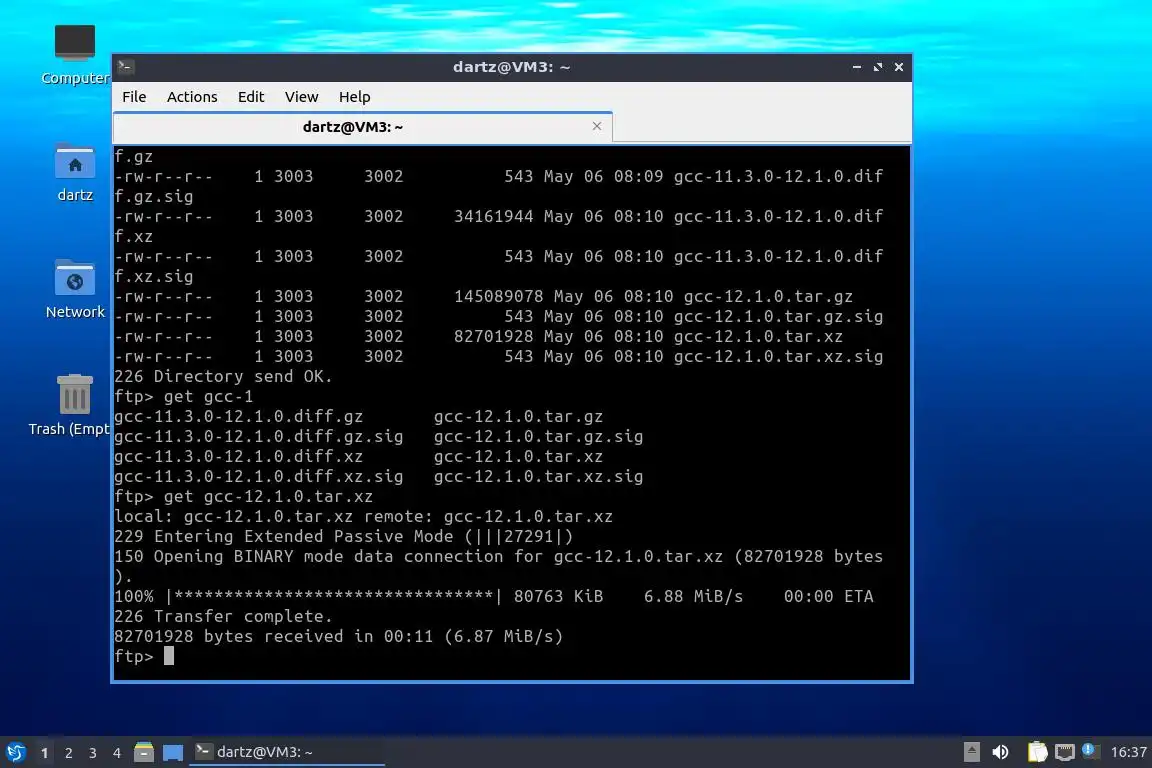This screenshot has width=1152, height=768.
Task: Click the '6.88 MiB/s' transfer speed
Action: 694,596
